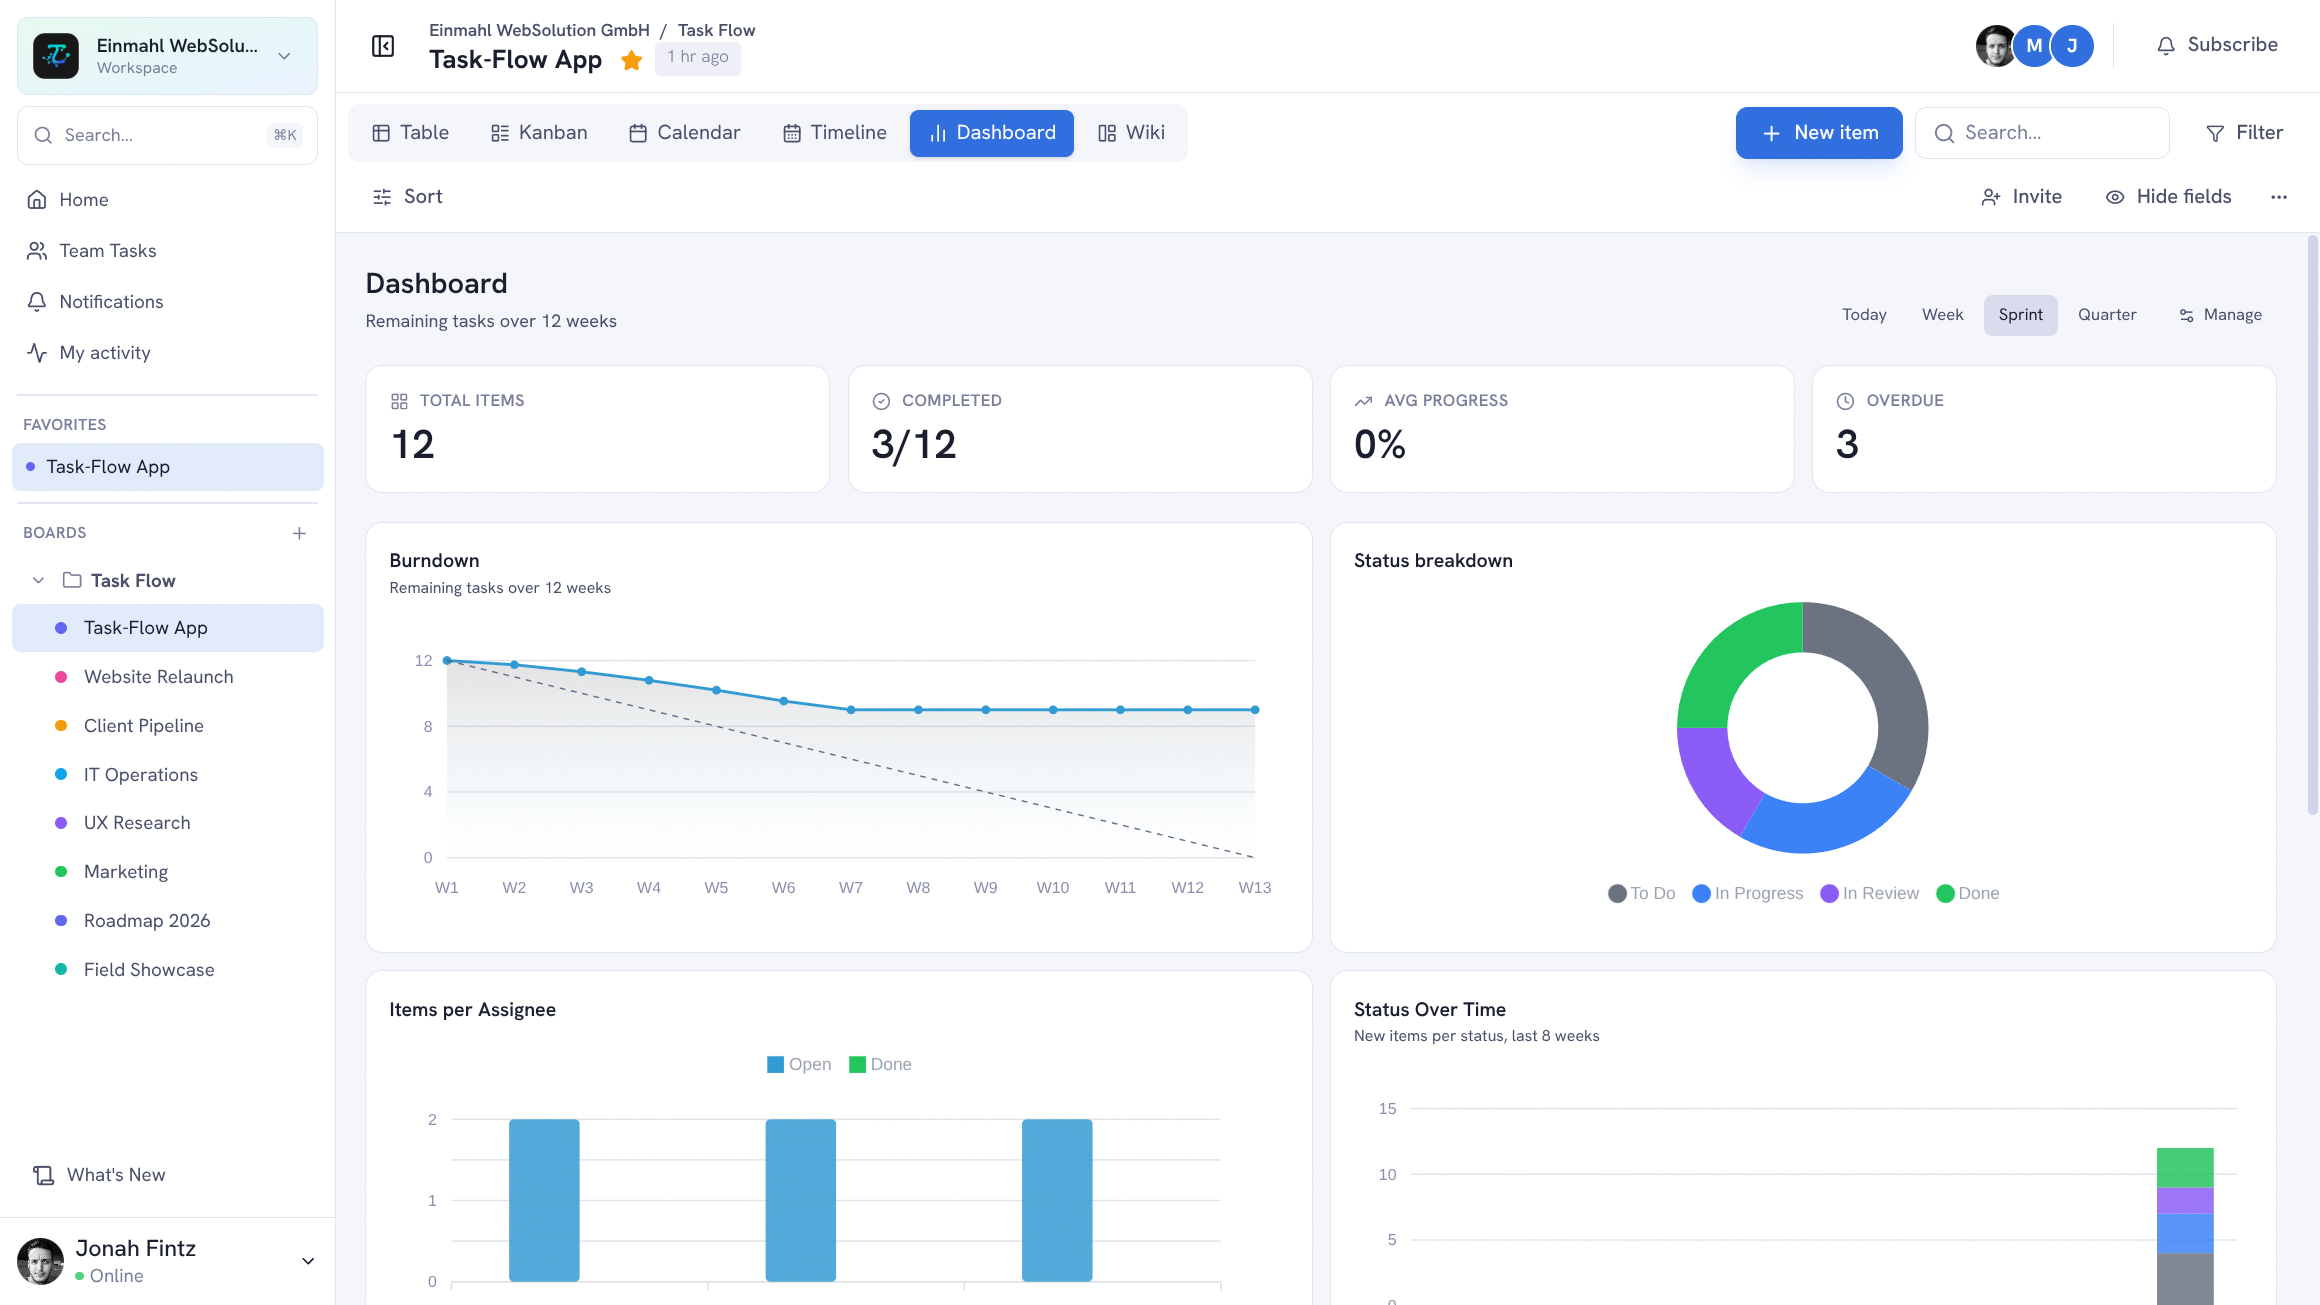Open the Roadmap 2026 board
The image size is (2320, 1305).
point(167,921)
